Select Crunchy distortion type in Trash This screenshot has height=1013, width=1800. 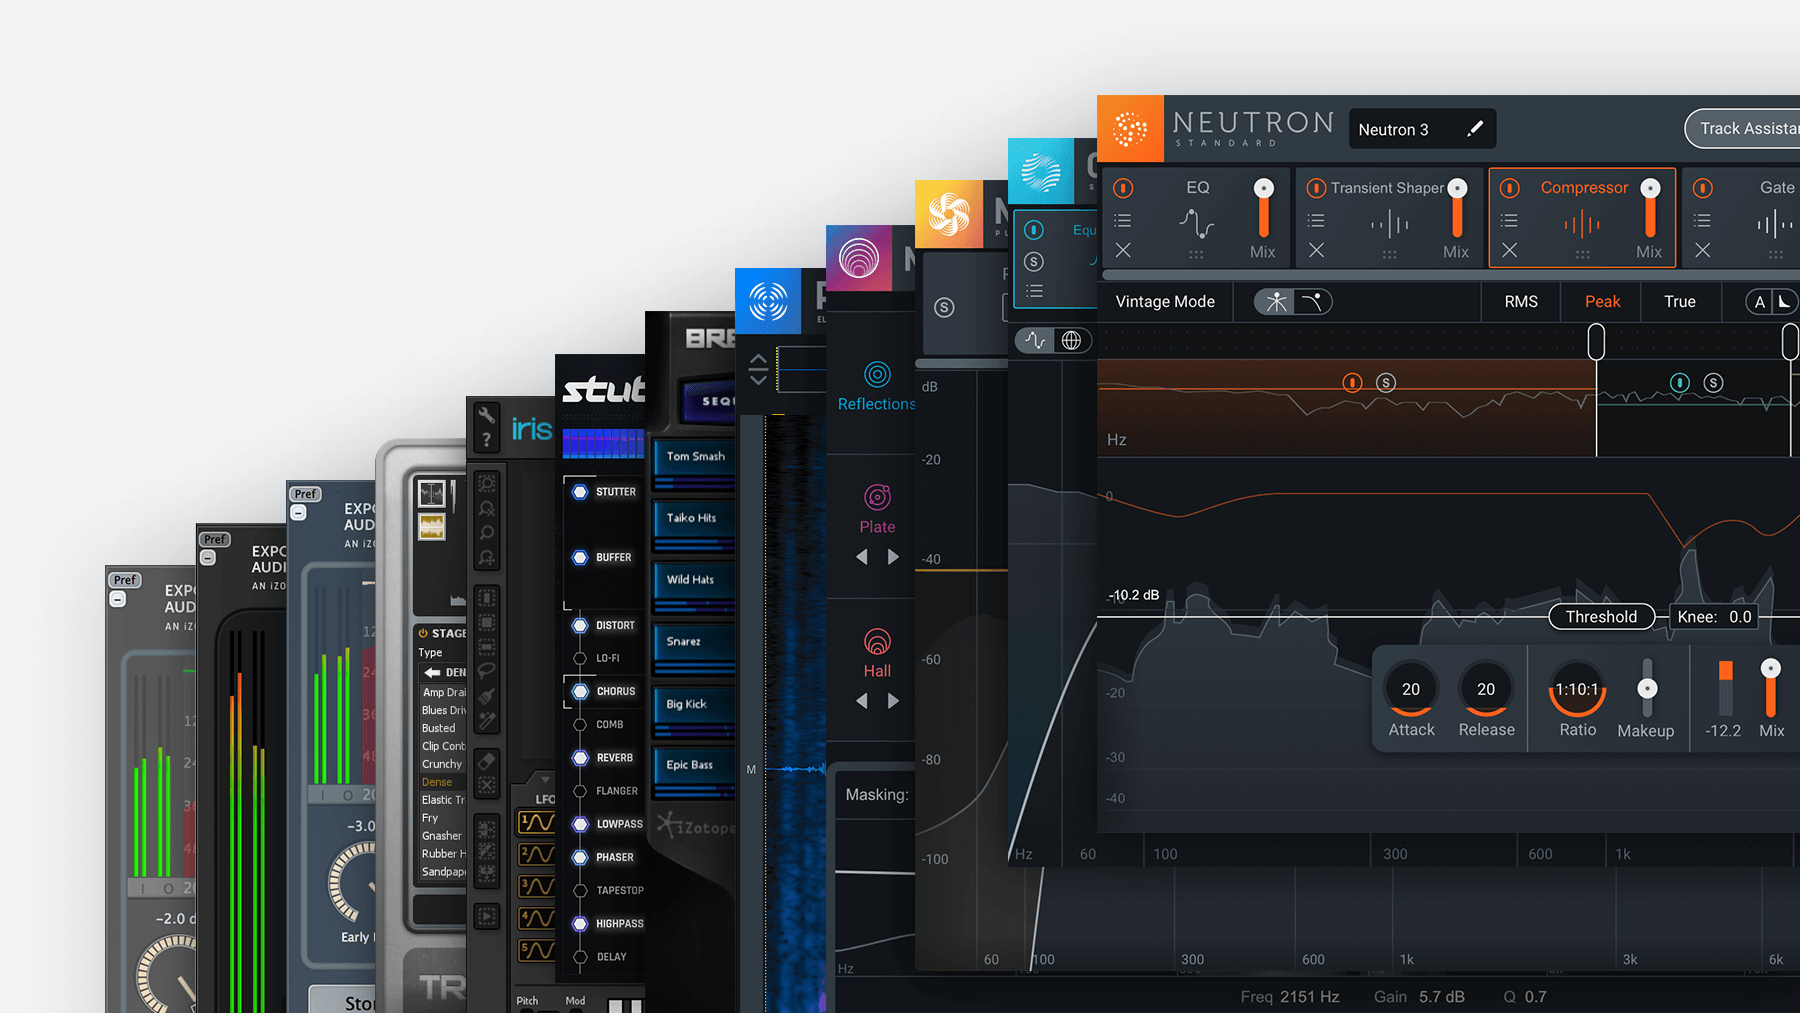[442, 764]
